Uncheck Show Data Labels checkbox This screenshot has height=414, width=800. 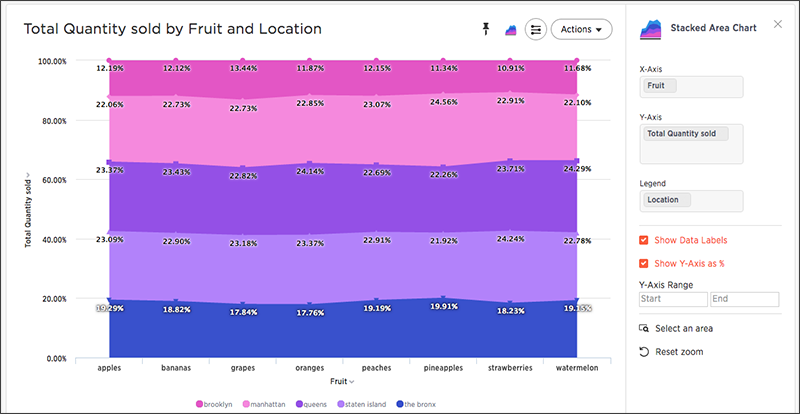pyautogui.click(x=644, y=240)
